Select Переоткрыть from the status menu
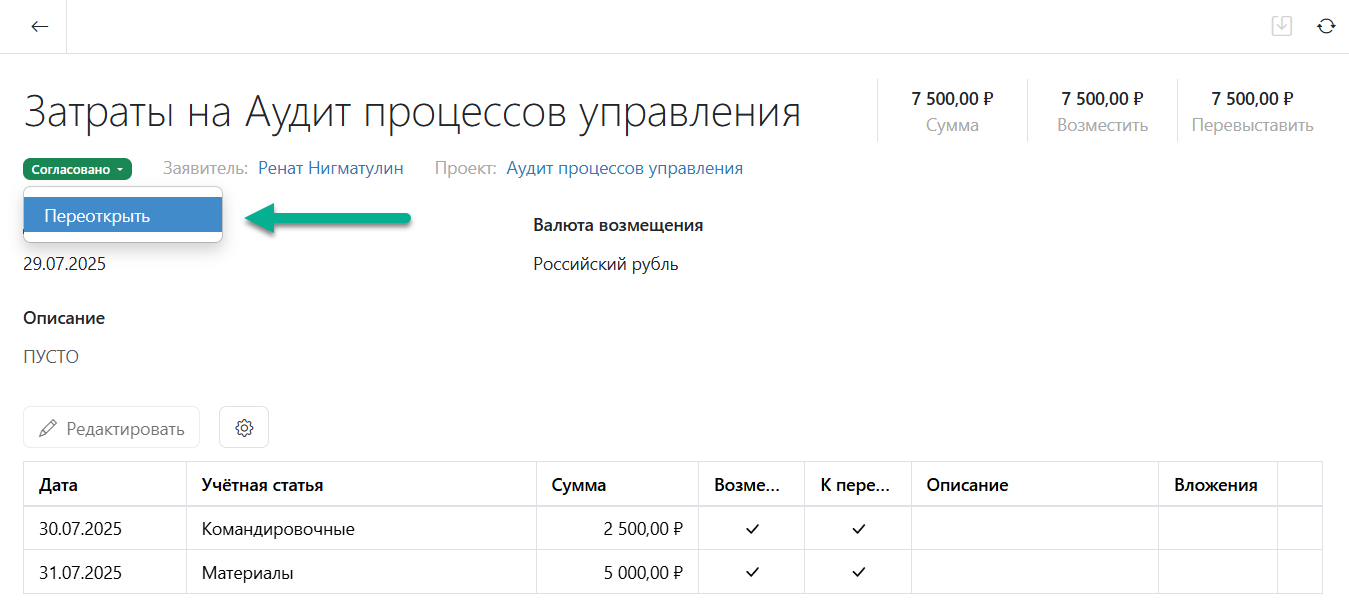This screenshot has height=615, width=1349. tap(123, 216)
